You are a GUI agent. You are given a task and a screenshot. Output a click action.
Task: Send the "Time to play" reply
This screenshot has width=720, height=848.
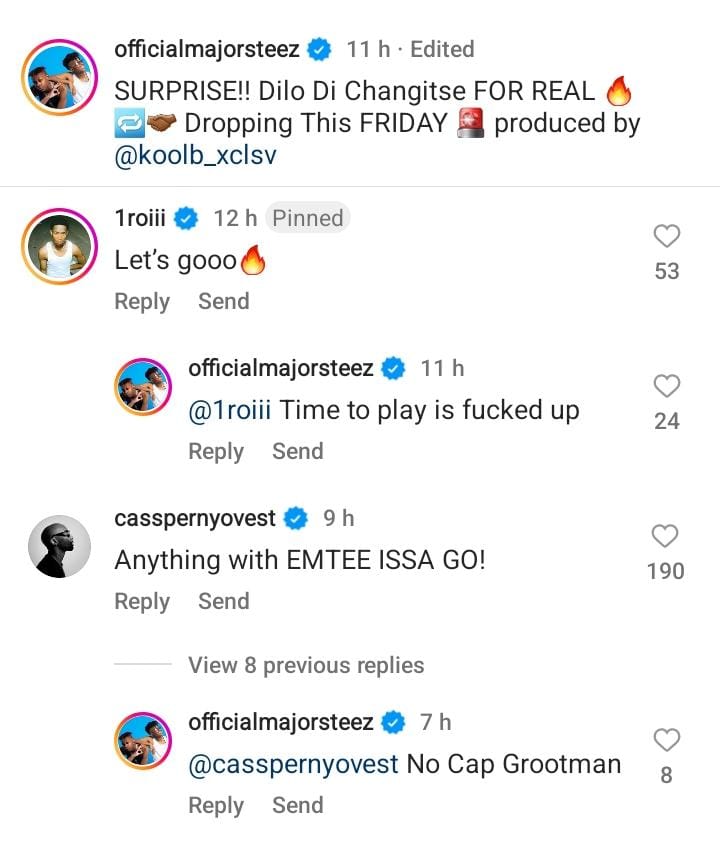tap(297, 451)
